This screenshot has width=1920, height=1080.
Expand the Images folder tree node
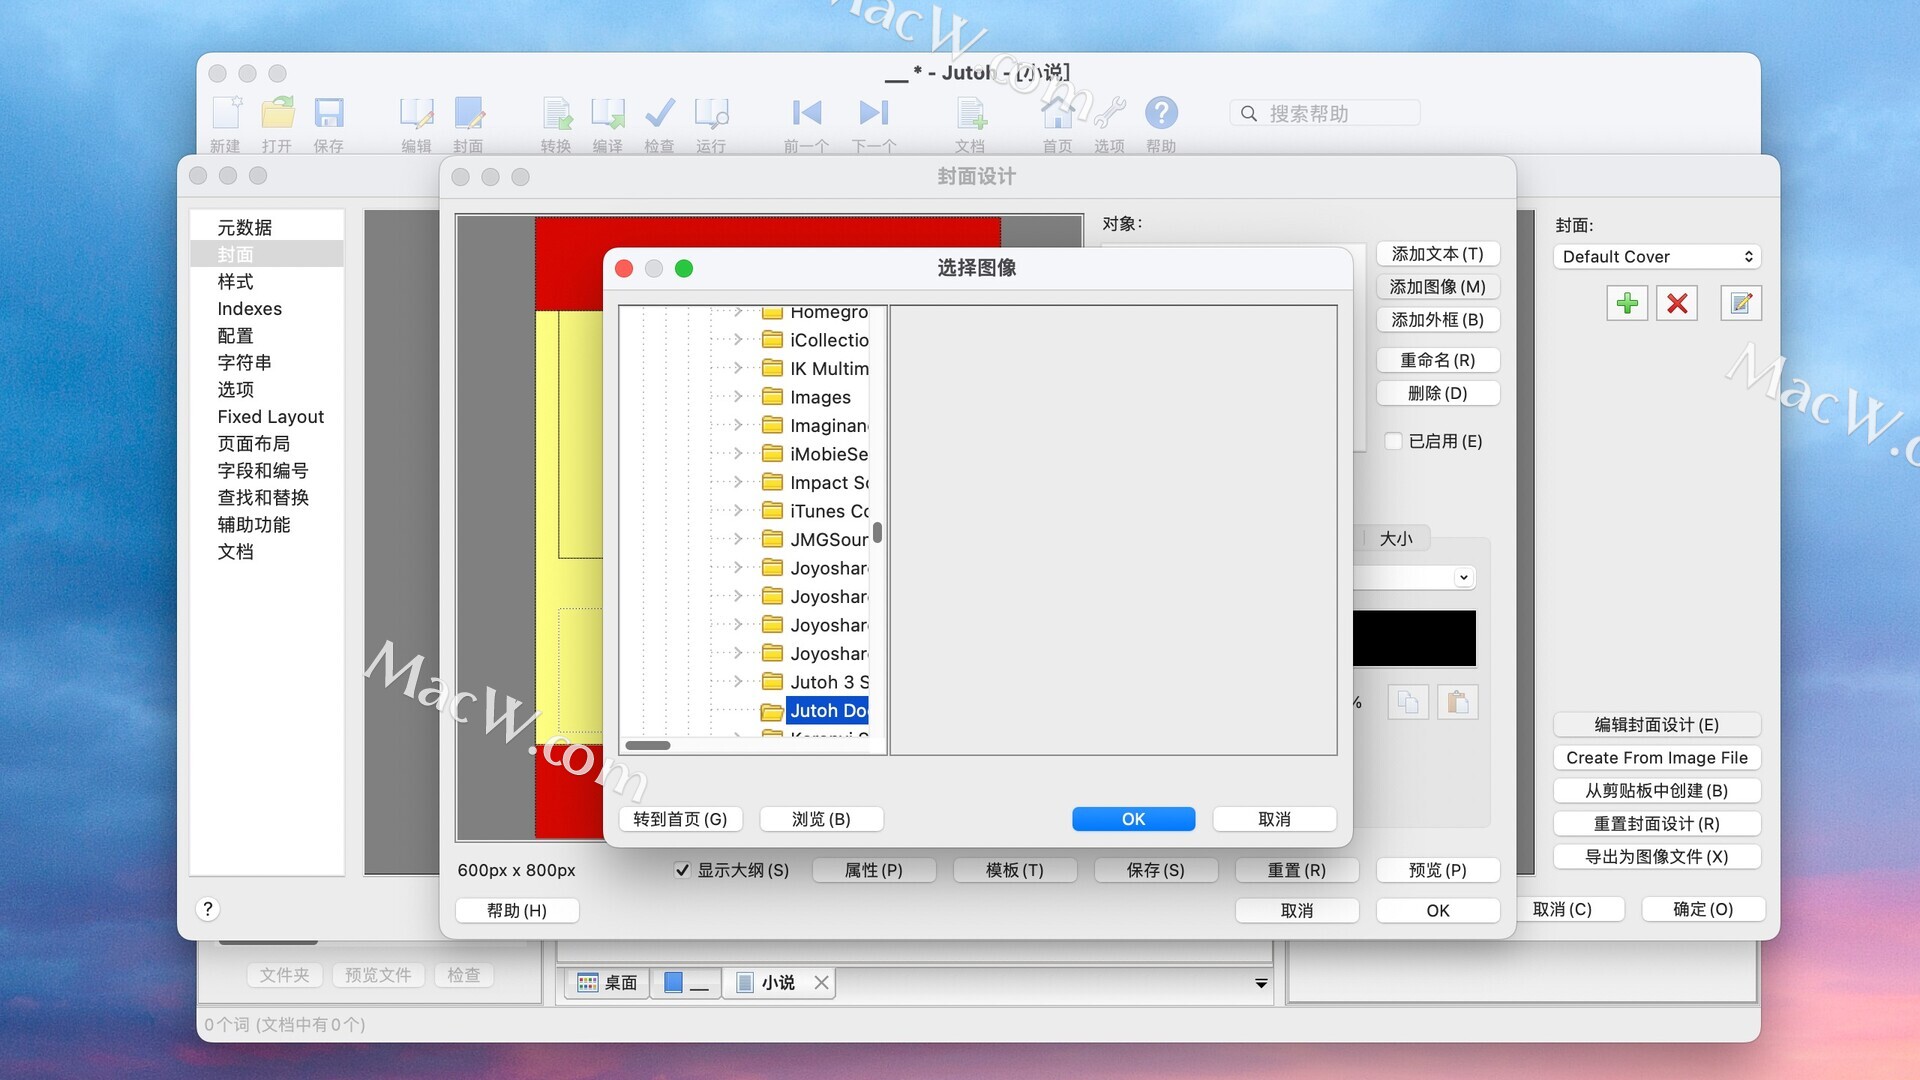(x=738, y=397)
